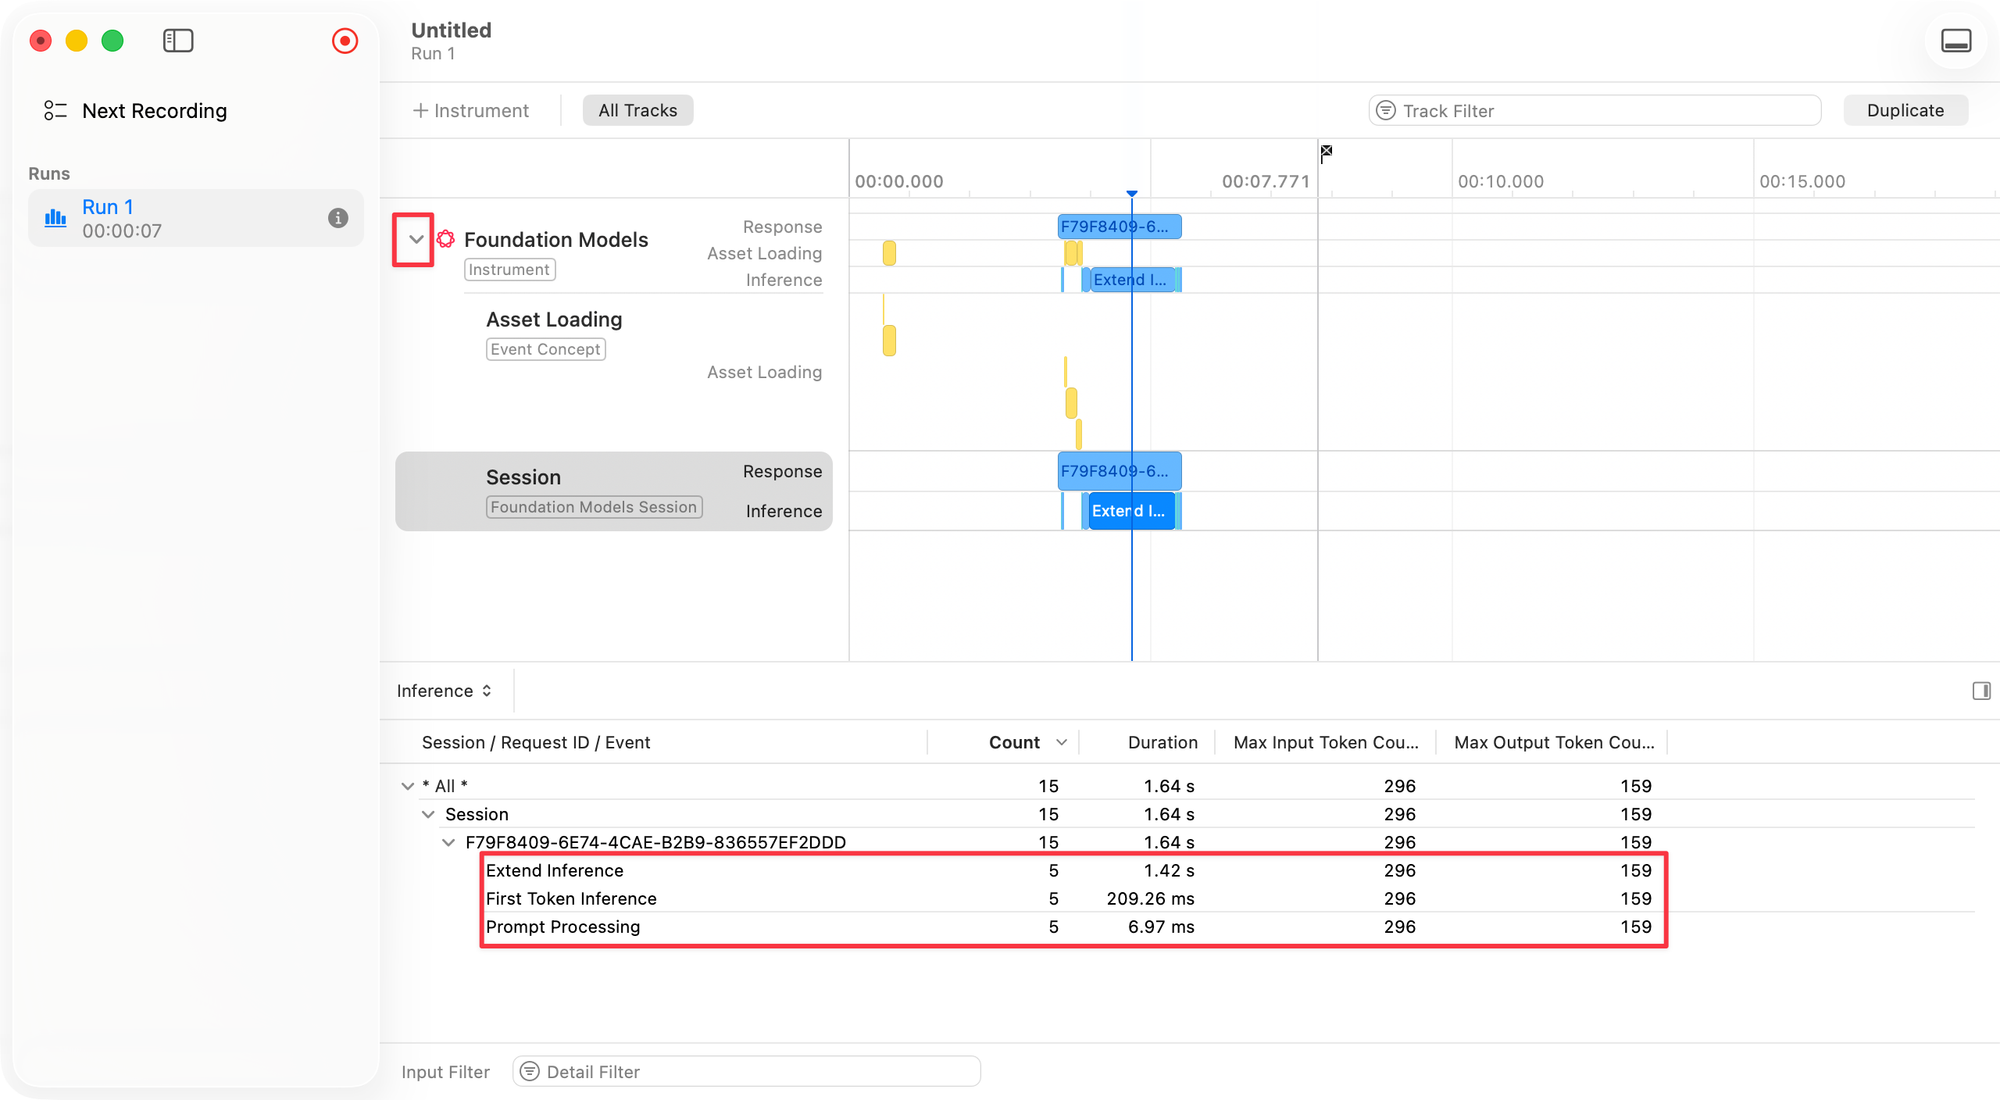Viewport: 2000px width, 1100px height.
Task: Select the All Tracks tab
Action: pyautogui.click(x=637, y=111)
